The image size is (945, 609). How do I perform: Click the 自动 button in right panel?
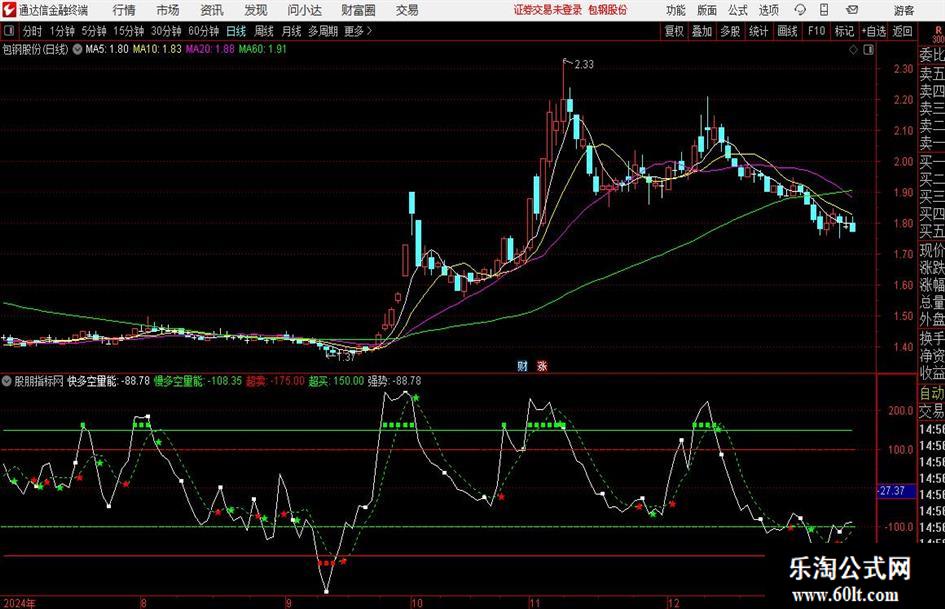(x=932, y=393)
